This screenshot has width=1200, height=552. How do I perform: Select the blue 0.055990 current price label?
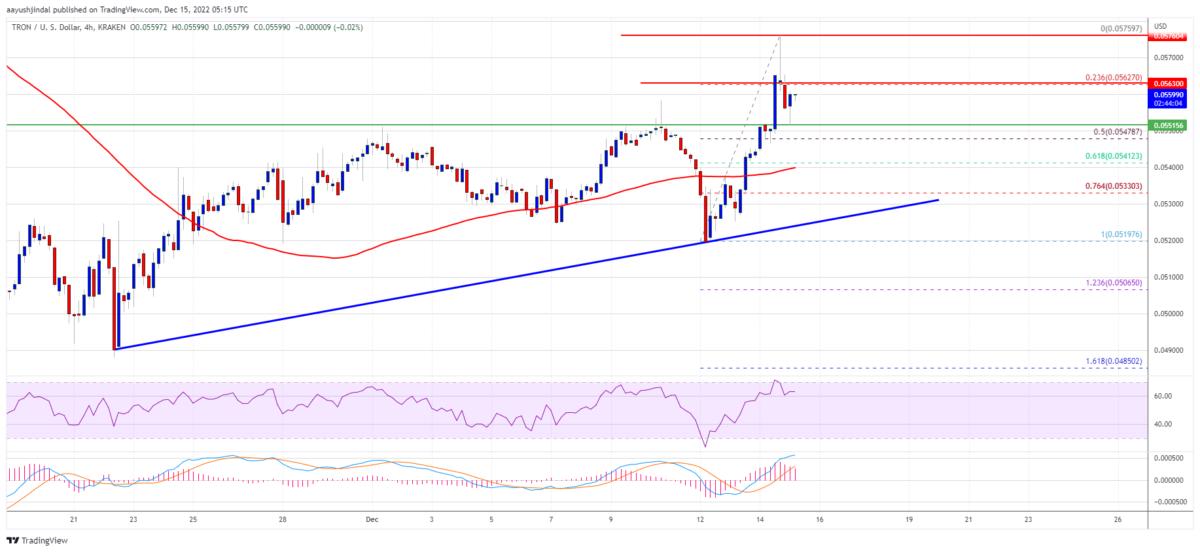coord(1168,94)
